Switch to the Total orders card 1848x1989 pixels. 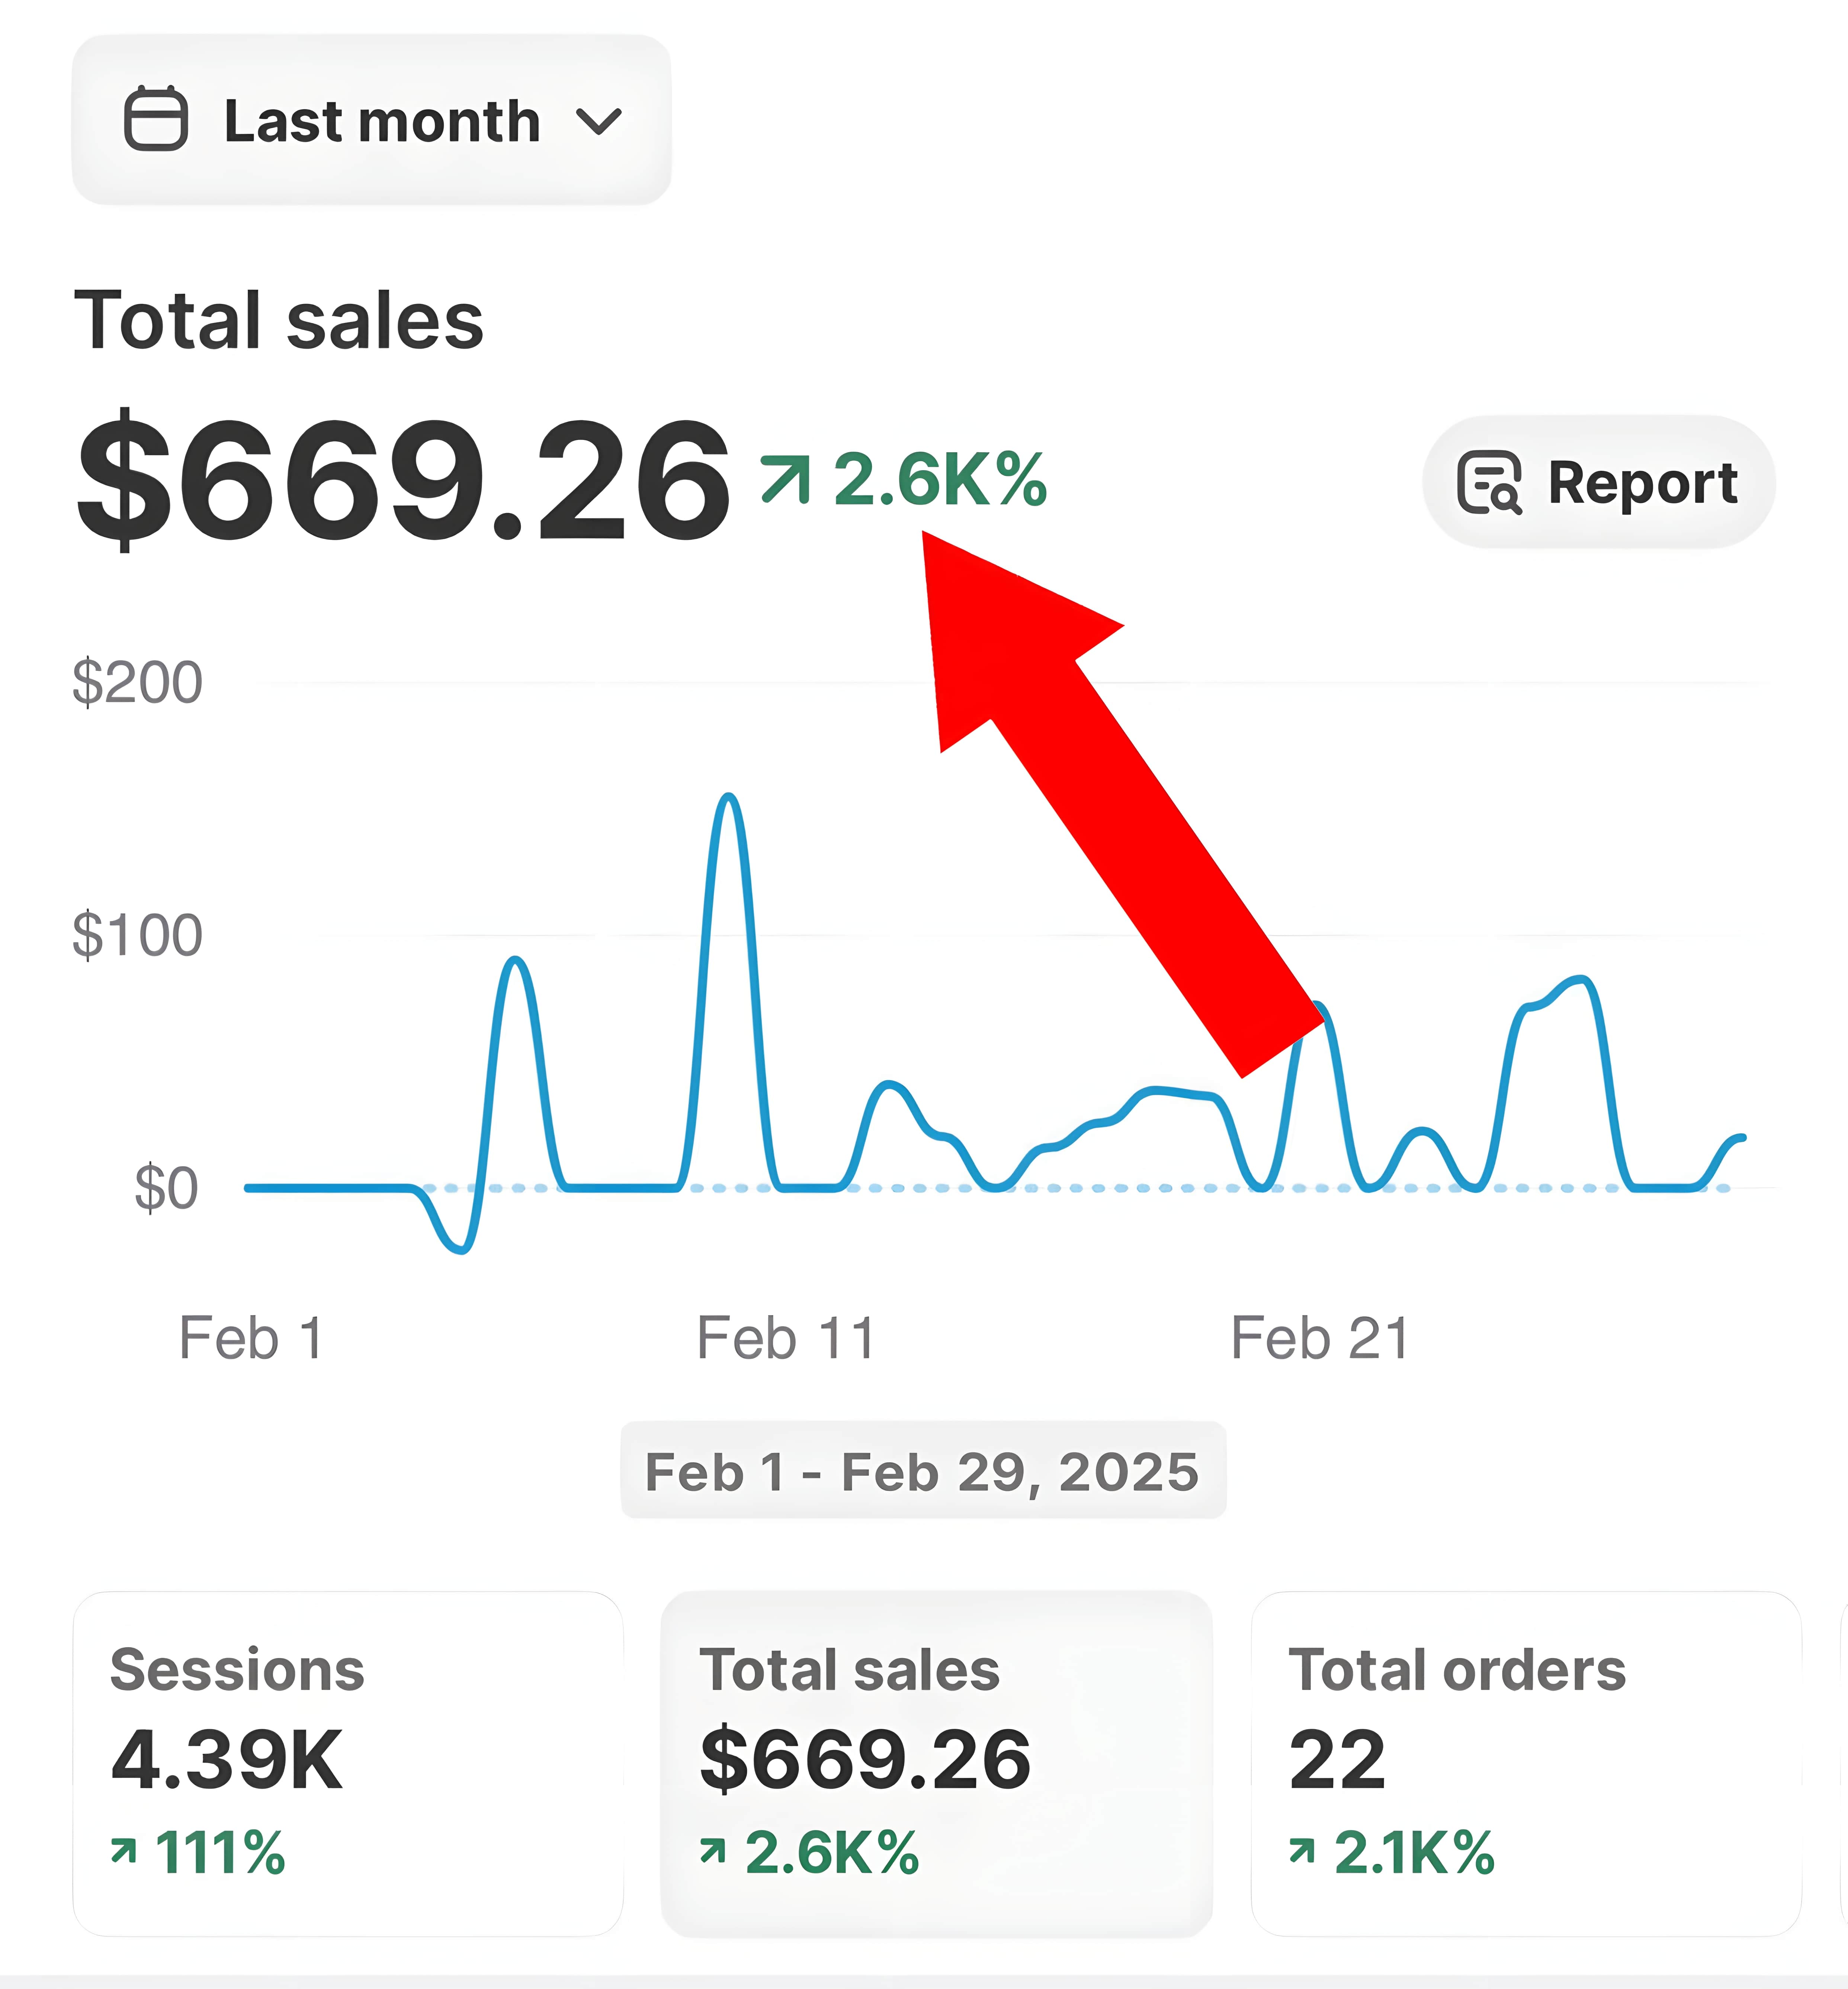pos(1525,1762)
